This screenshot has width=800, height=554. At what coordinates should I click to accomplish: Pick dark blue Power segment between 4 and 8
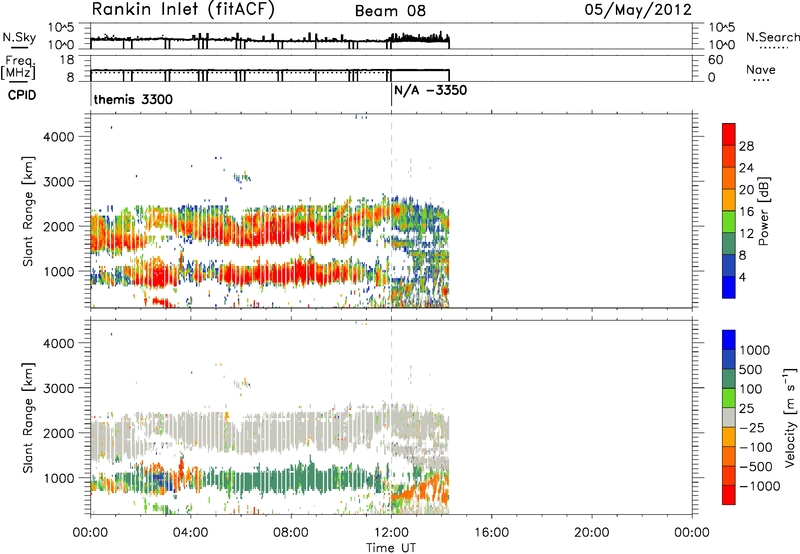(x=729, y=265)
